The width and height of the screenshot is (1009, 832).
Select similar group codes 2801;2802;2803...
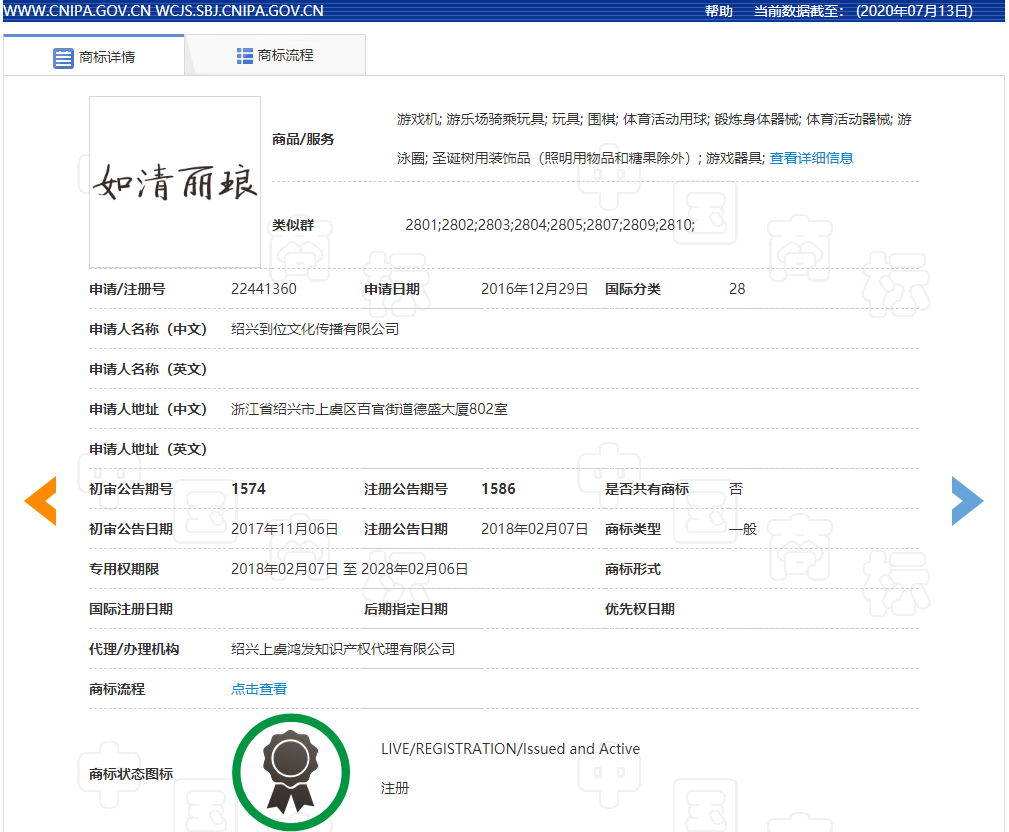[458, 225]
